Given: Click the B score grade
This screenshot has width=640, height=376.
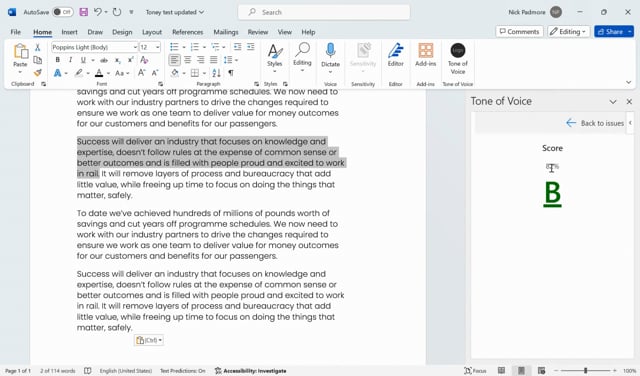Looking at the screenshot, I should point(552,194).
